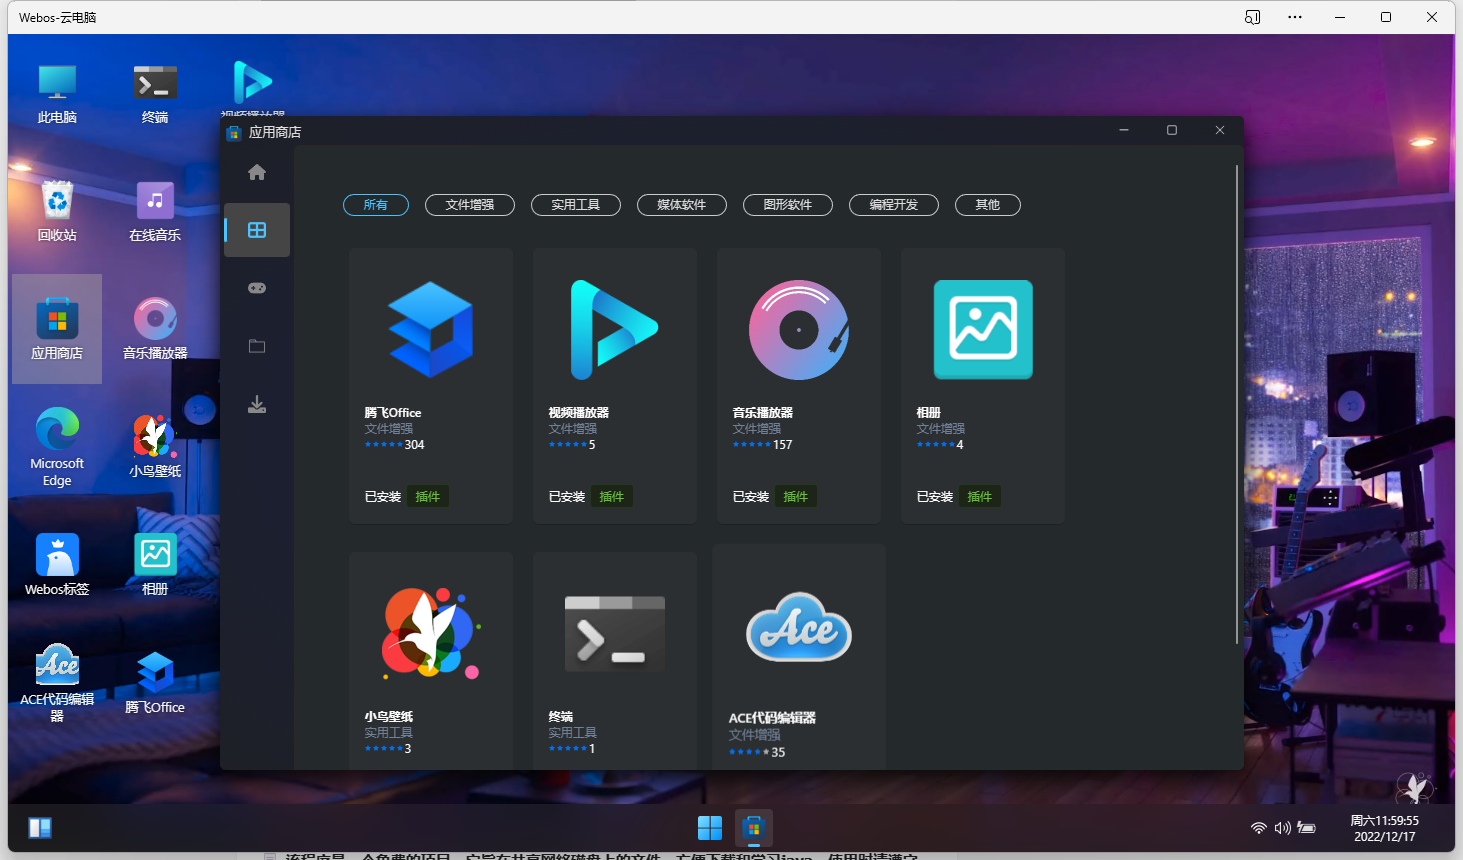Click the 应用商店 window title text

coord(275,132)
